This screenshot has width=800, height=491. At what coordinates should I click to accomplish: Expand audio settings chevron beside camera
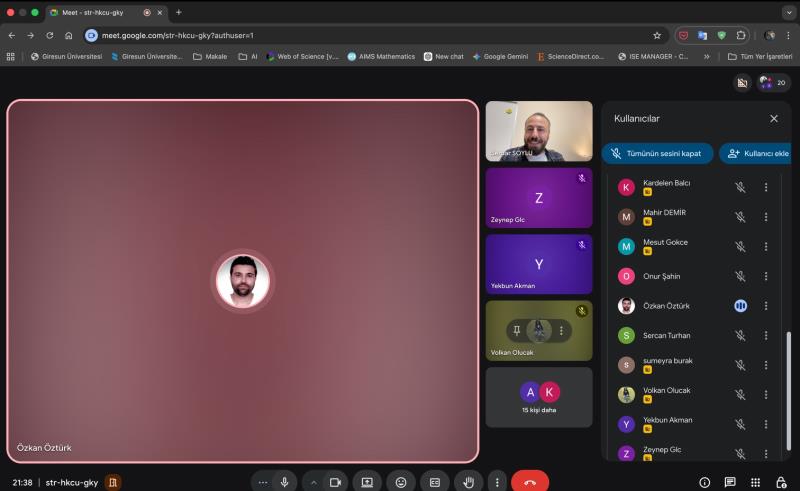pyautogui.click(x=313, y=482)
